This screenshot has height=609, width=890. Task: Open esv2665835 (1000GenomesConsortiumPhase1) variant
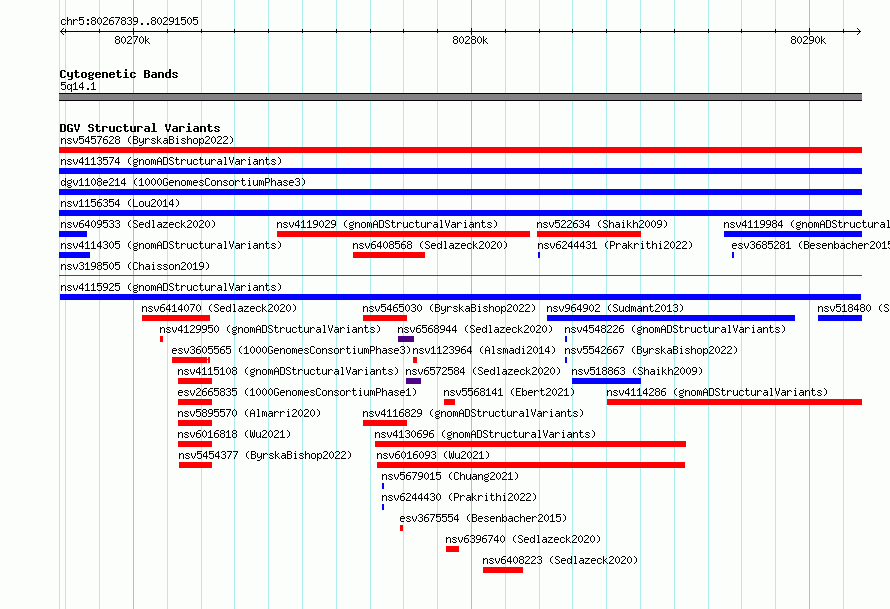(297, 392)
